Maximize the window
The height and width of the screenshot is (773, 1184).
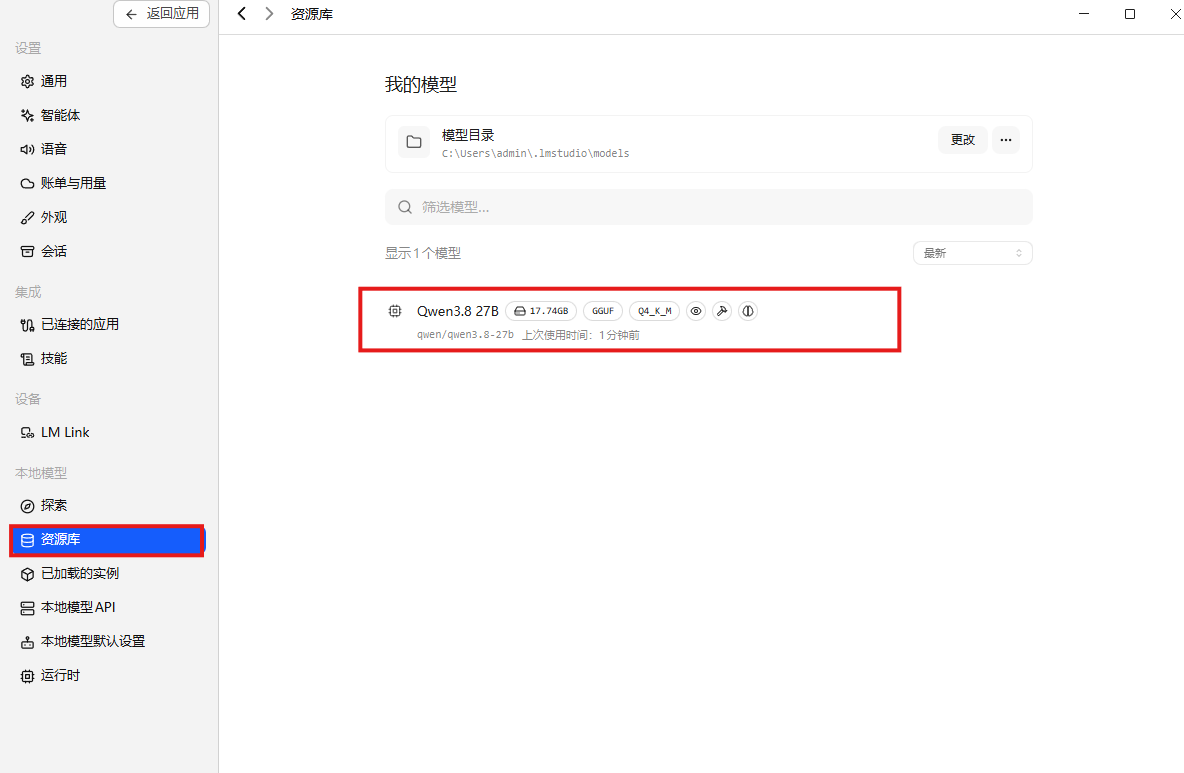pyautogui.click(x=1130, y=14)
